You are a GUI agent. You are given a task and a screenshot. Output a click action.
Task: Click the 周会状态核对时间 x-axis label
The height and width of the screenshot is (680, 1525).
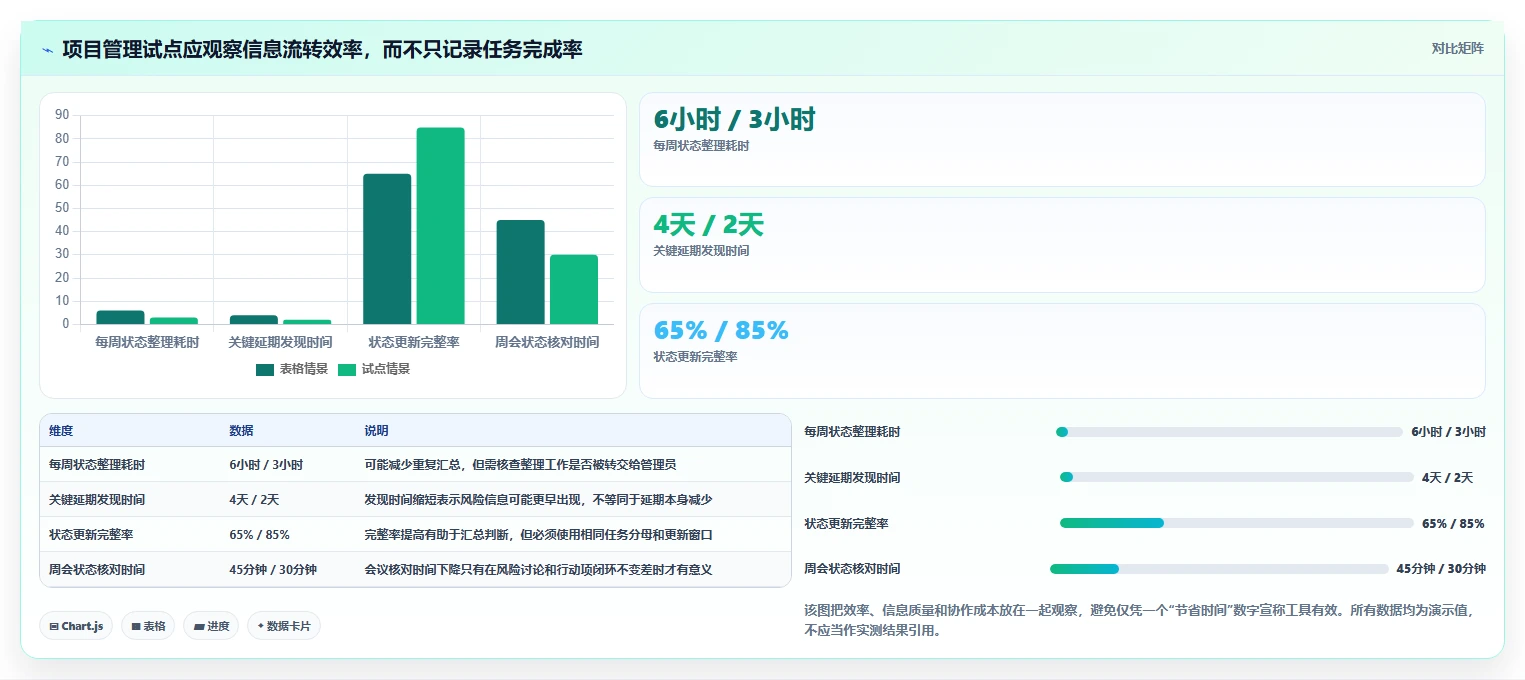(x=547, y=342)
